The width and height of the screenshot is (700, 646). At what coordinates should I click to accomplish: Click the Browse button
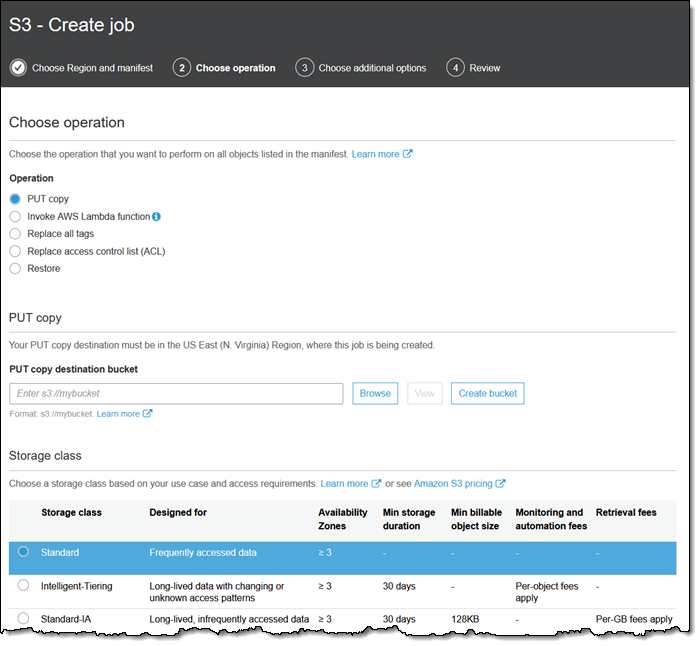pos(375,393)
